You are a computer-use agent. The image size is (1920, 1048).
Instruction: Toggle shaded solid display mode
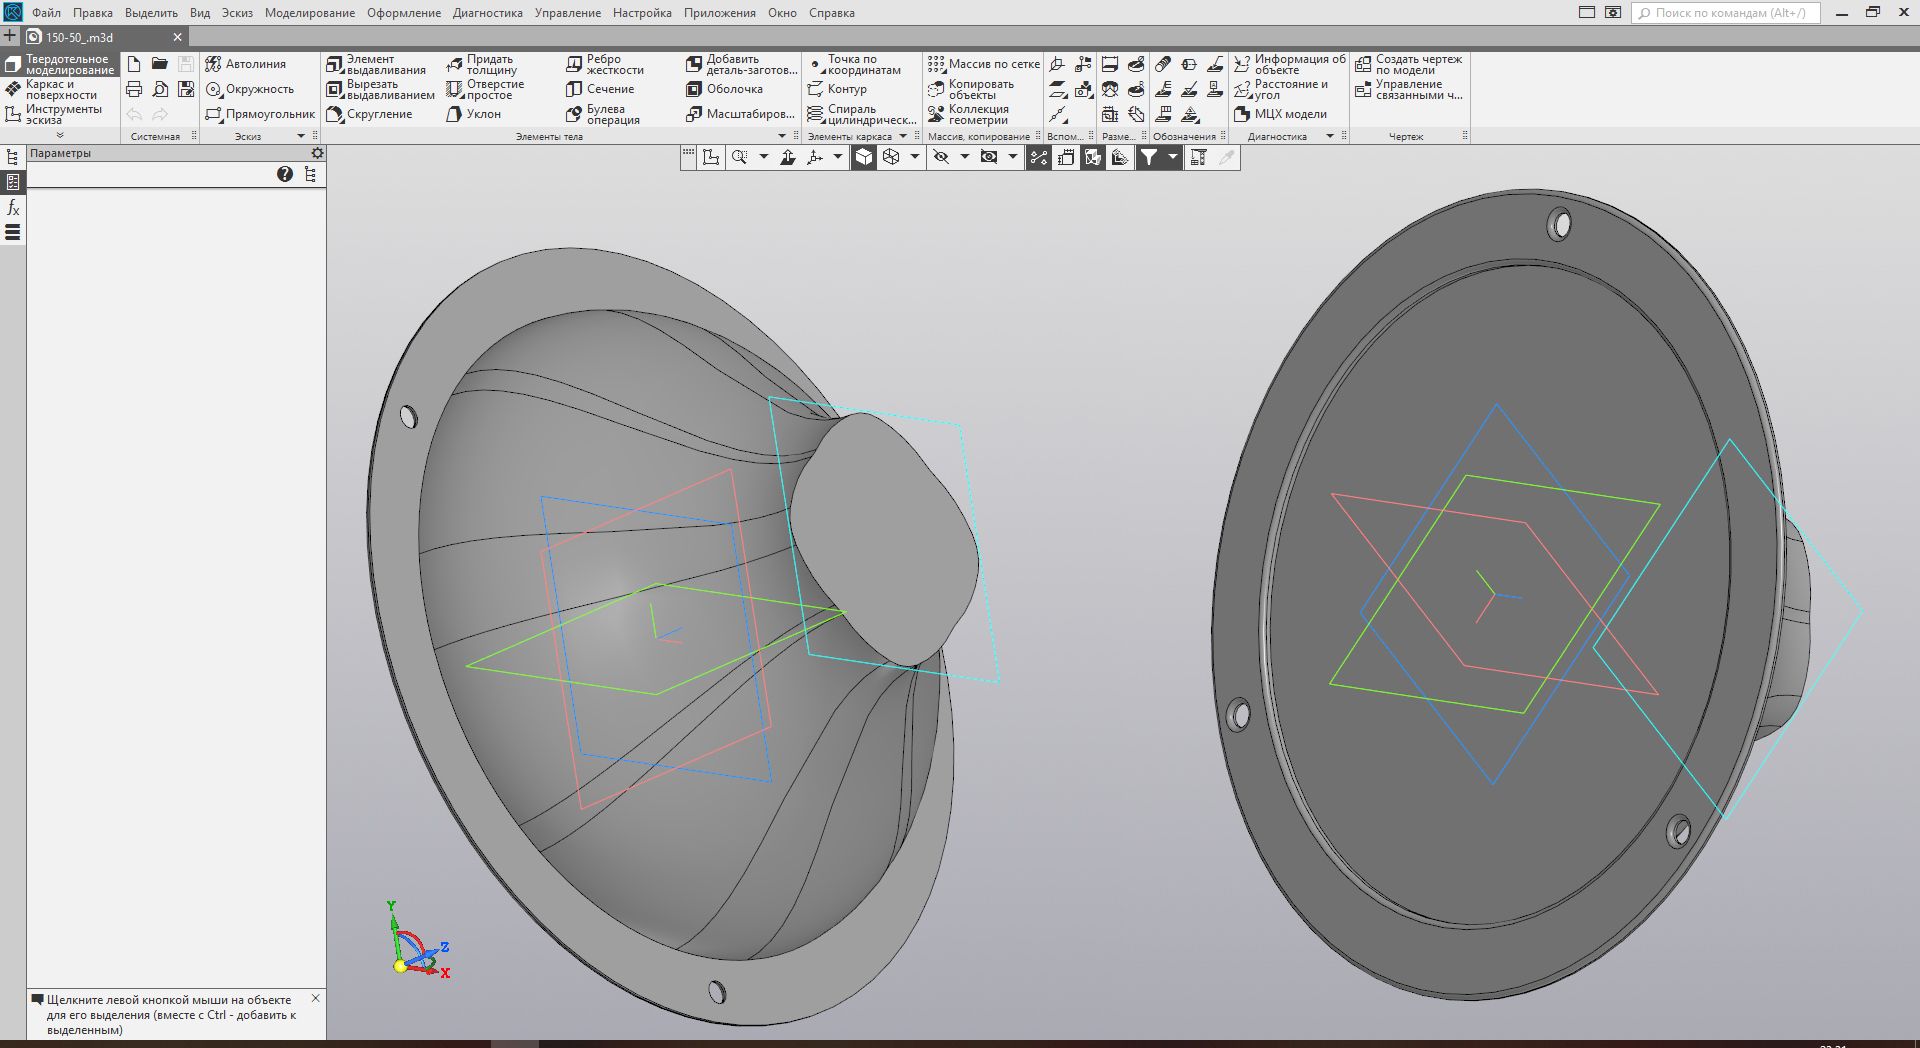[864, 157]
